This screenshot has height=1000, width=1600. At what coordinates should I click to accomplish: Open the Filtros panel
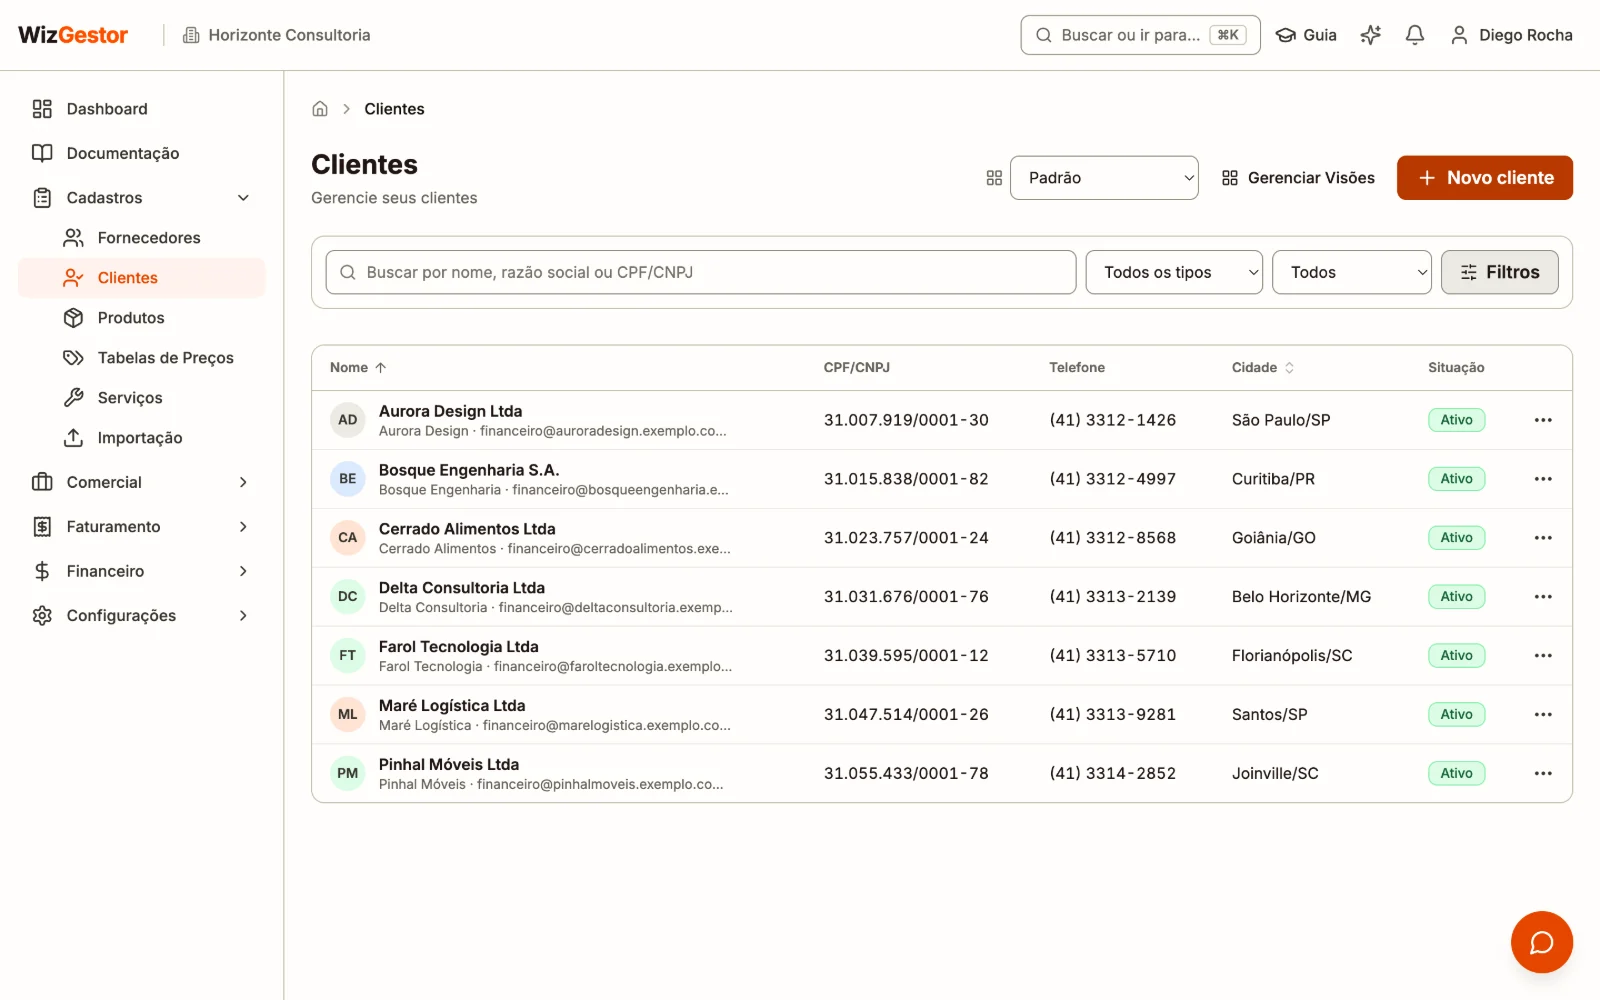click(x=1499, y=272)
